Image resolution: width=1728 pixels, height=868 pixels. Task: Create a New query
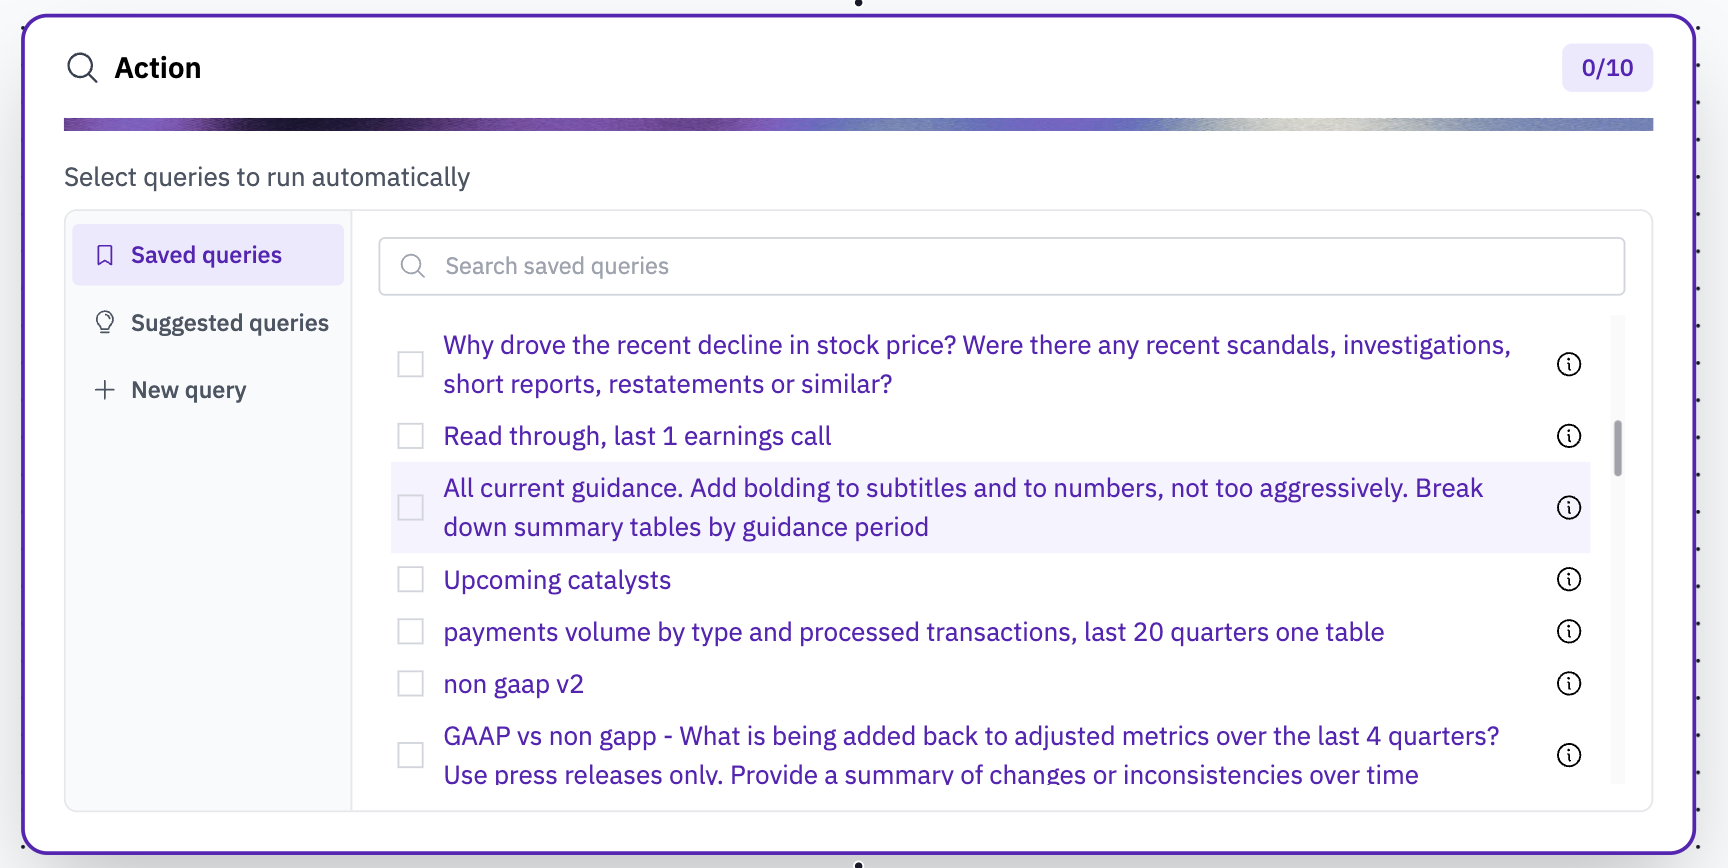coord(188,390)
